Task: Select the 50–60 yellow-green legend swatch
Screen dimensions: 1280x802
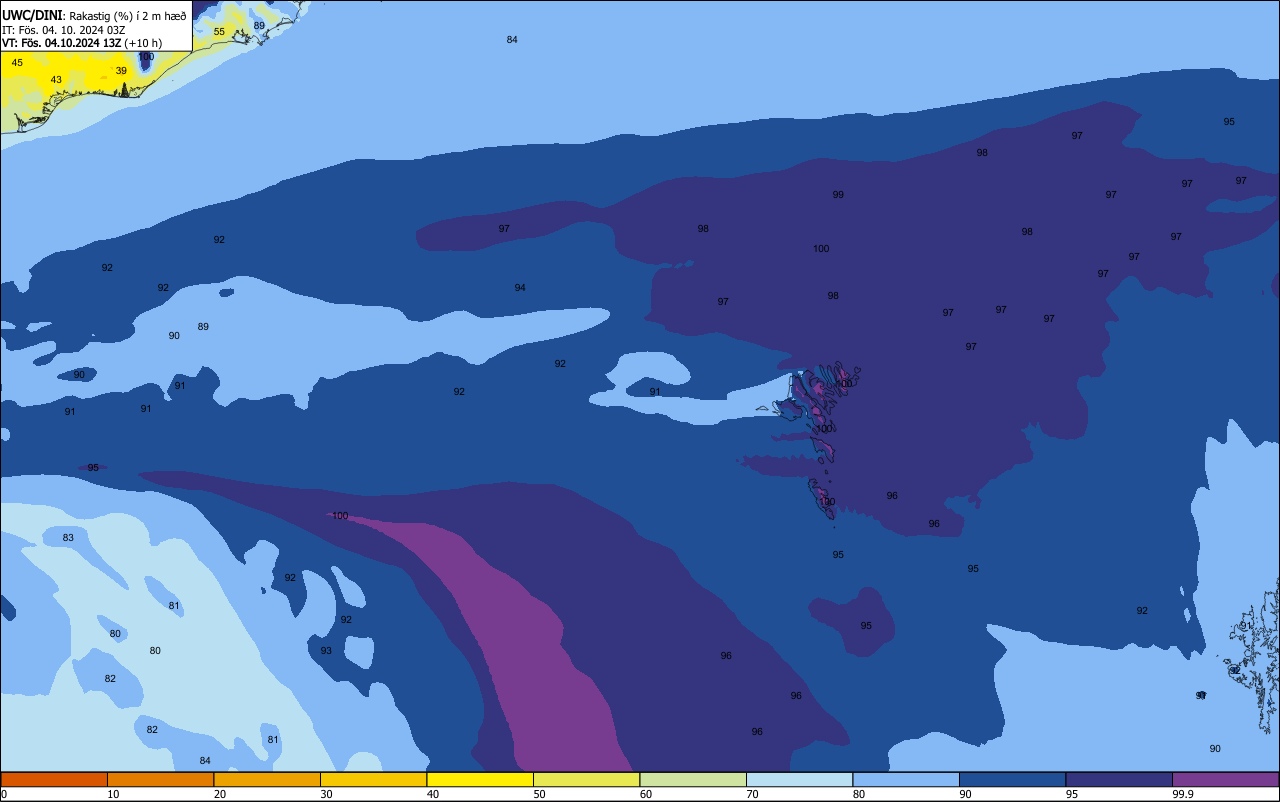Action: tap(586, 779)
